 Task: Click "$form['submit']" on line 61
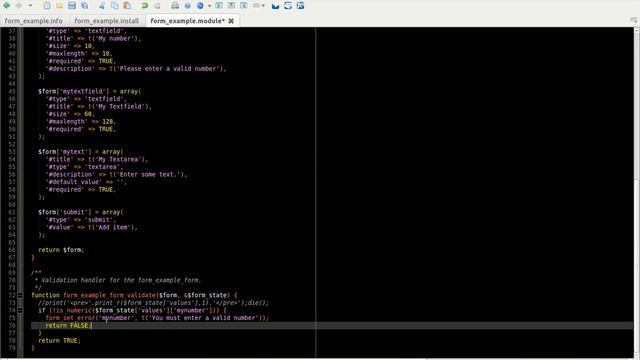(x=65, y=212)
